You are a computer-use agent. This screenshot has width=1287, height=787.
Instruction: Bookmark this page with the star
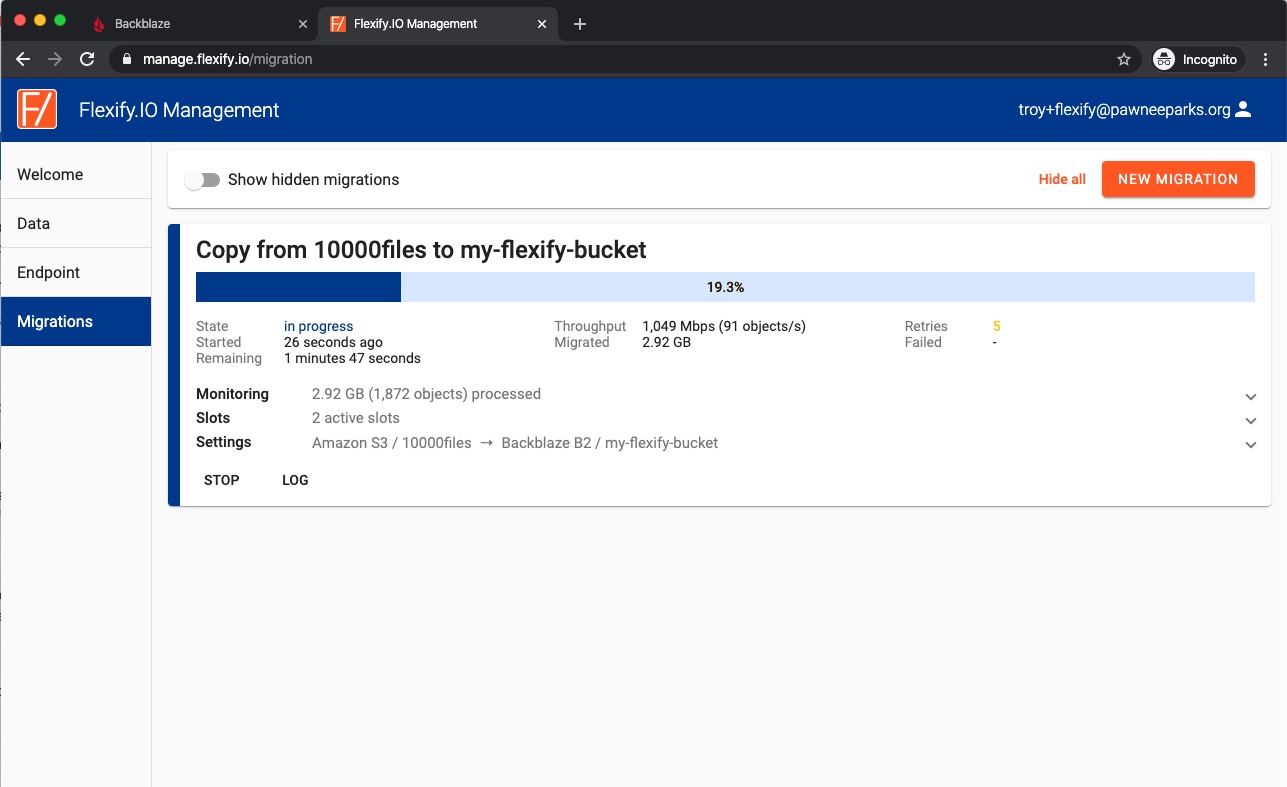tap(1123, 59)
